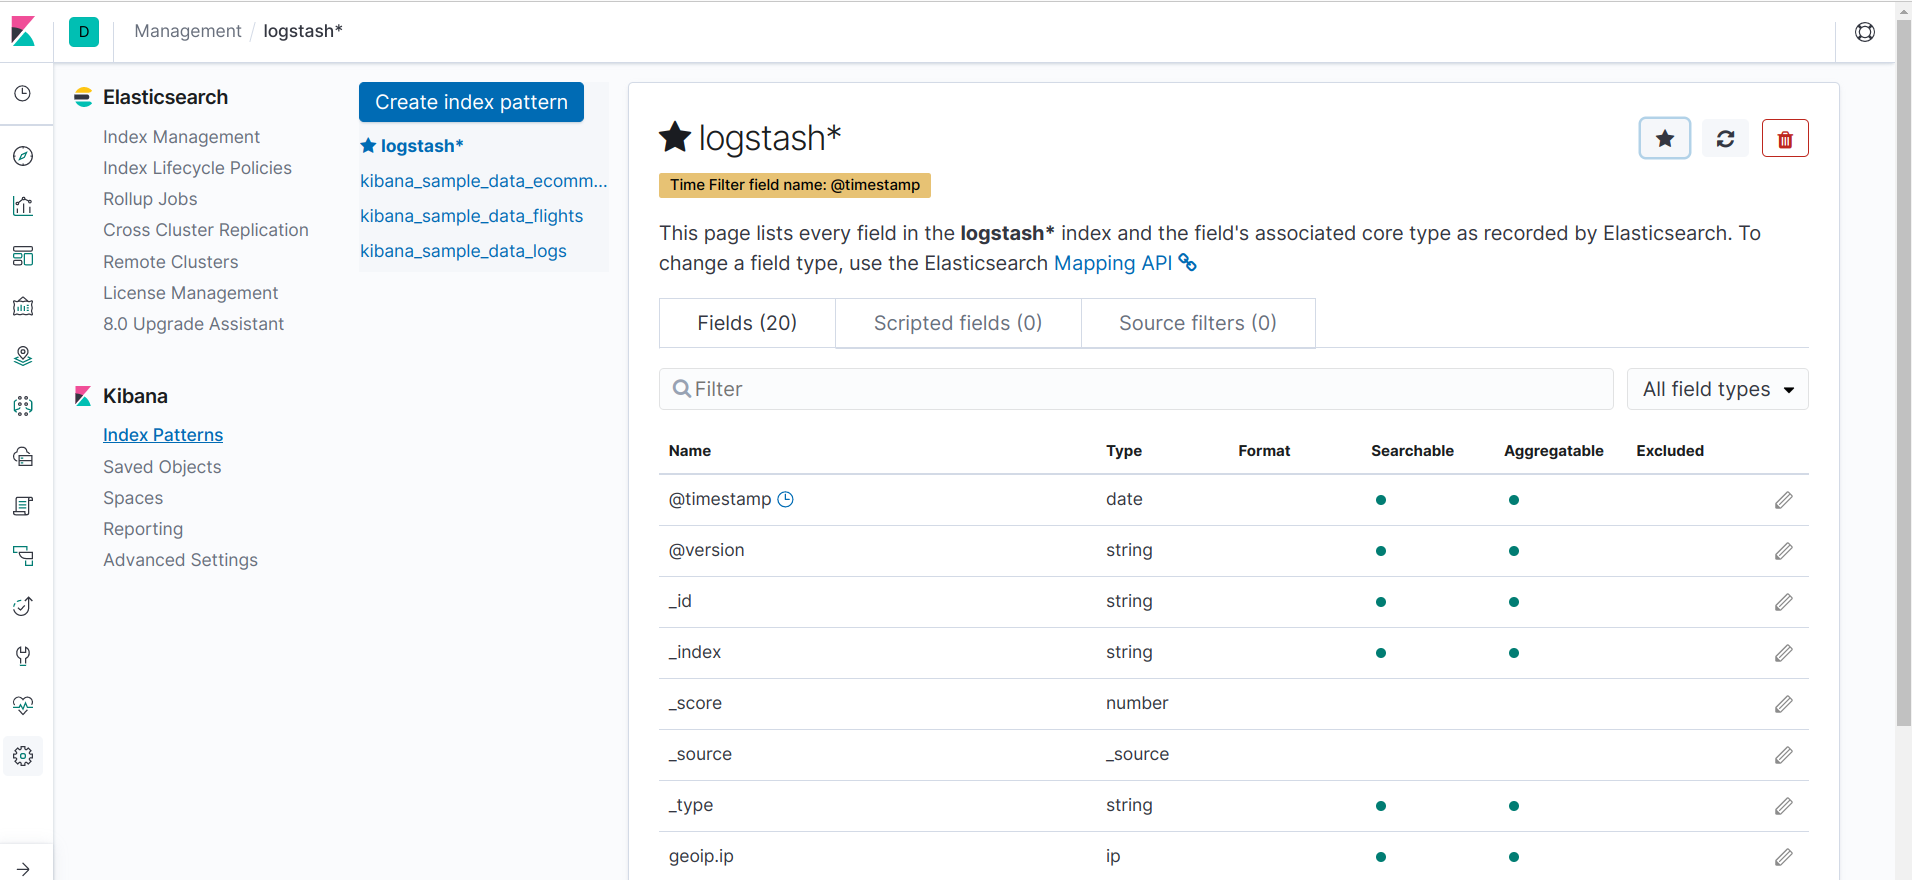
Task: Open Recently viewed clock icon in sidebar
Action: tap(23, 93)
